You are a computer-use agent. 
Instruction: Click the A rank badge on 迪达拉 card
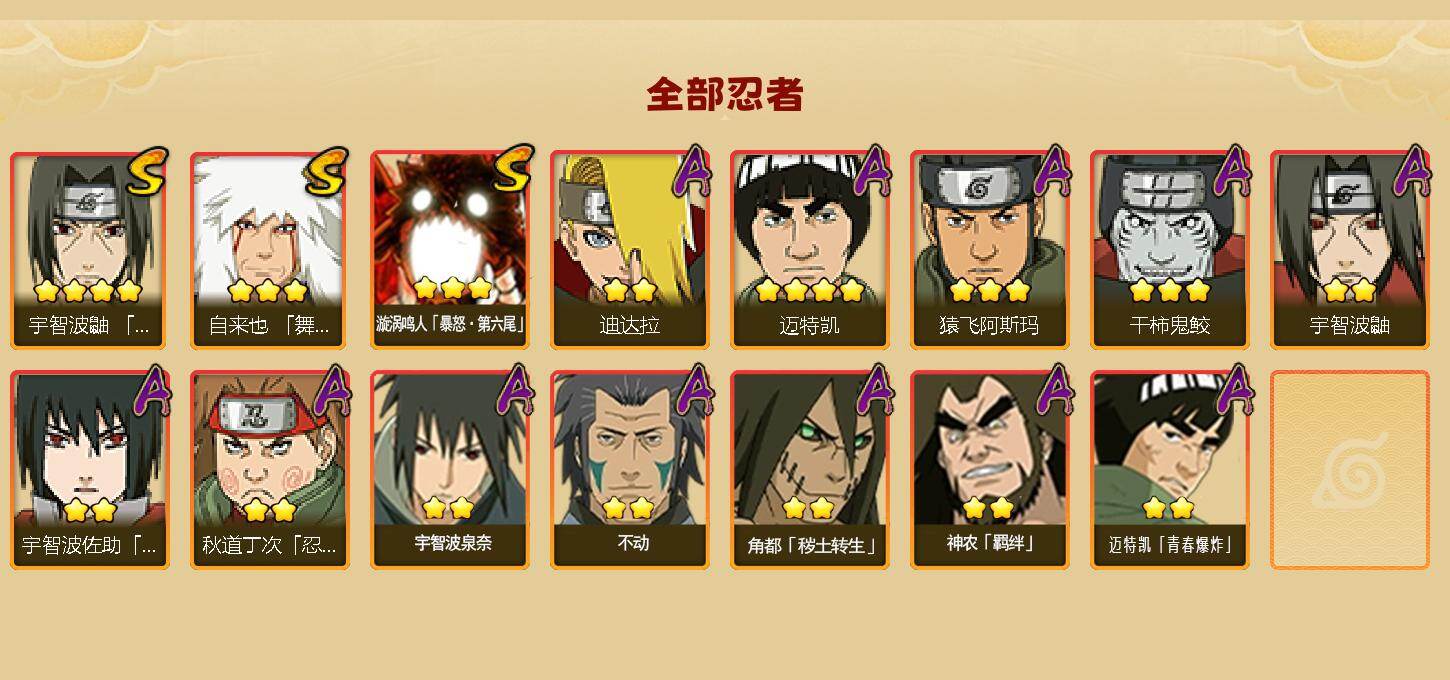[690, 170]
